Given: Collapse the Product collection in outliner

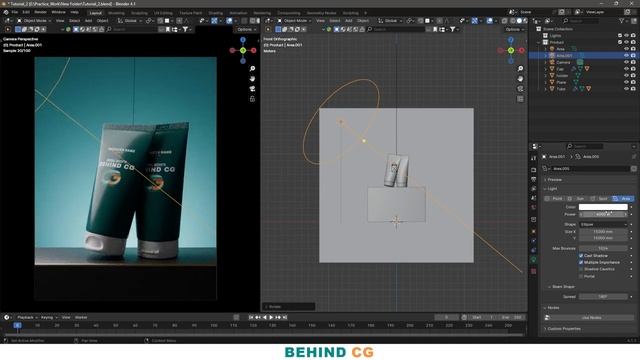Looking at the screenshot, I should pyautogui.click(x=539, y=42).
